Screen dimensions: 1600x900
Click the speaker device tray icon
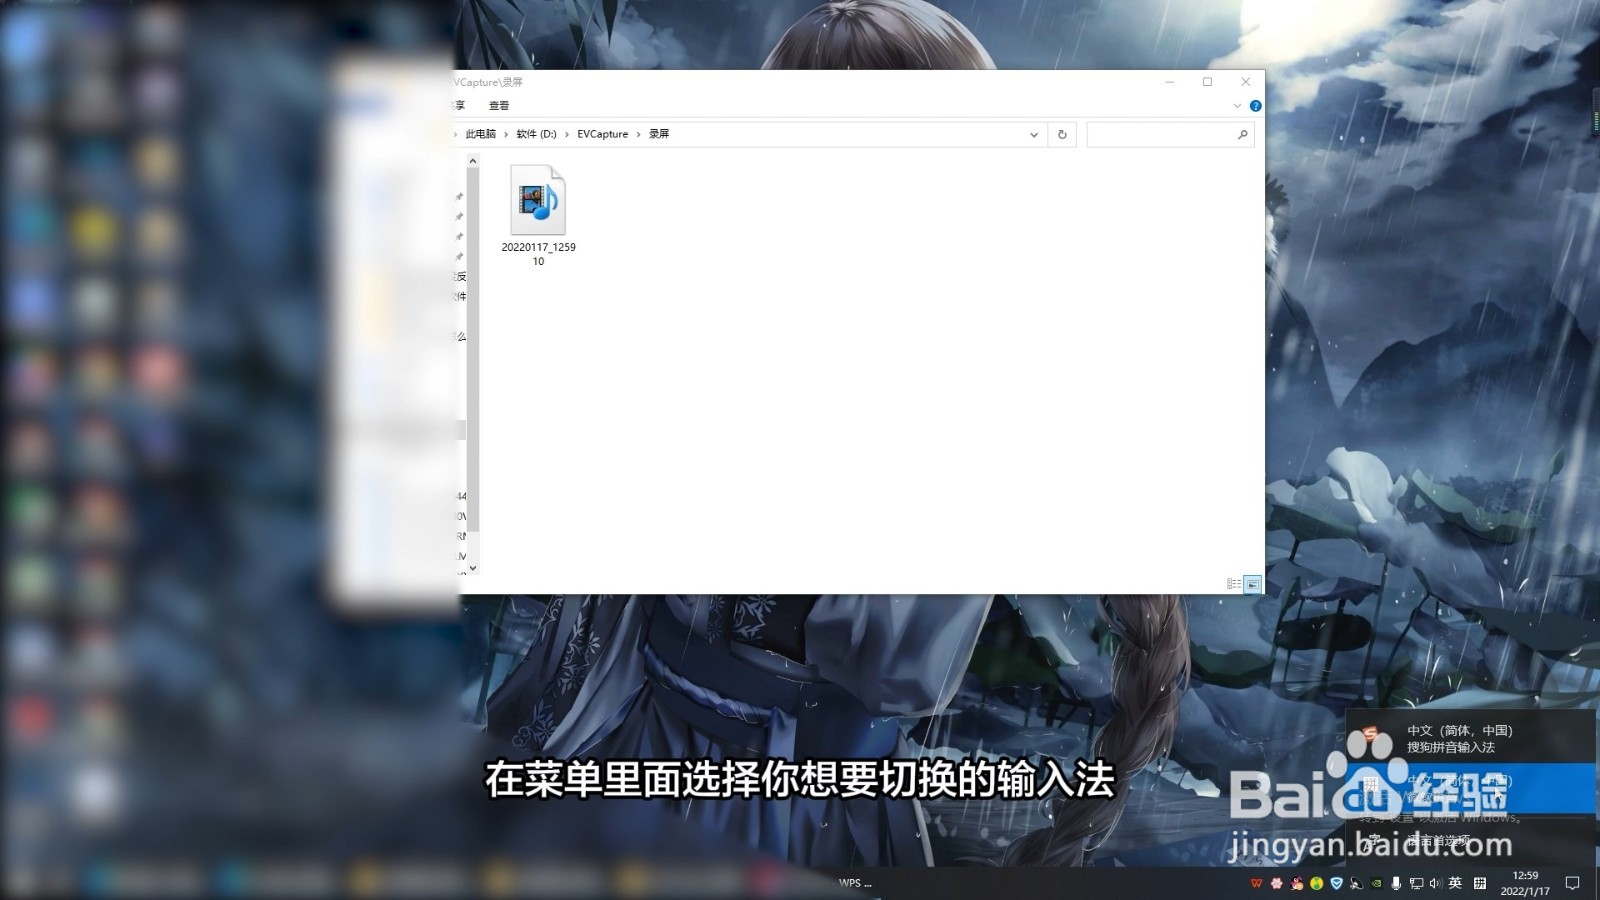coord(1356,883)
